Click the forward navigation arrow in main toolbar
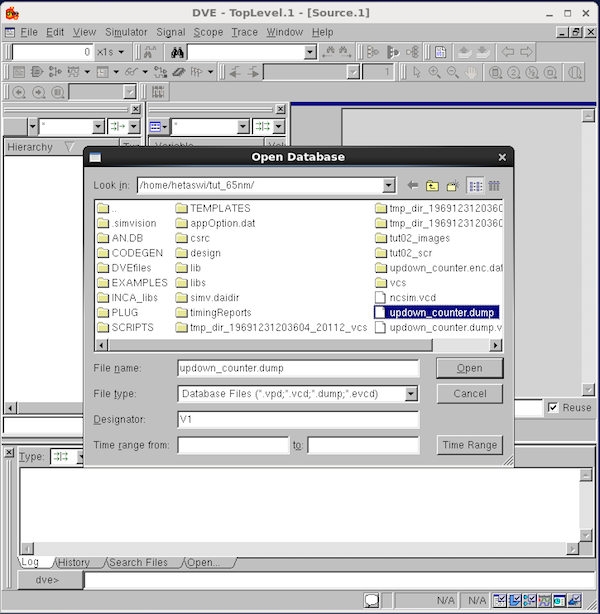Image resolution: width=600 pixels, height=614 pixels. point(526,52)
